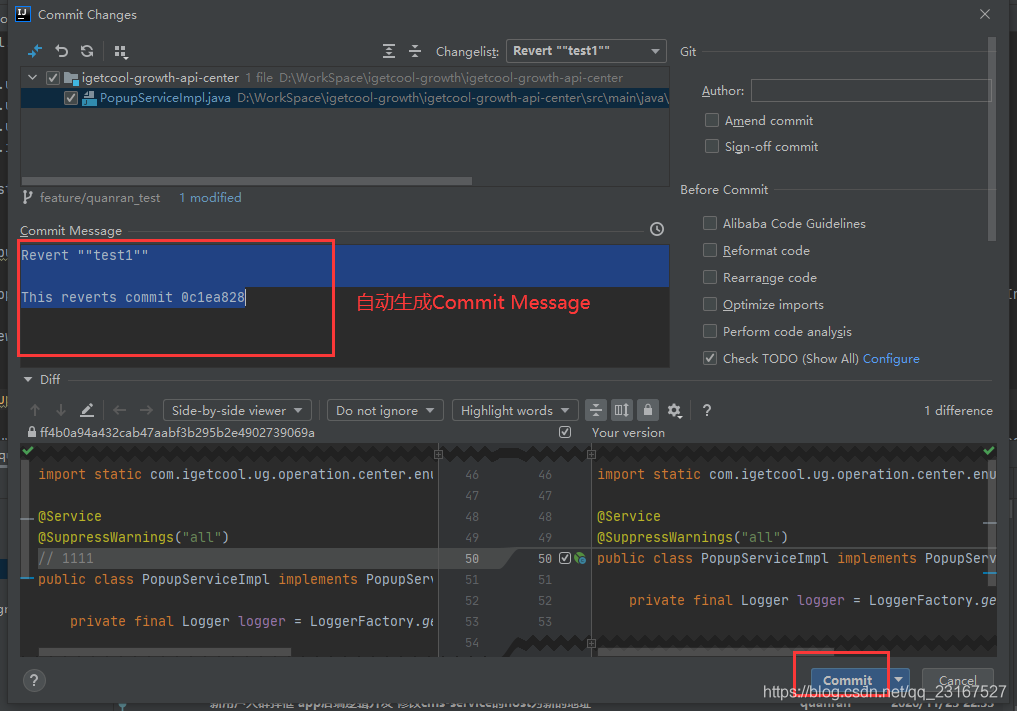
Task: Check Alibaba Code Guidelines option
Action: (710, 223)
